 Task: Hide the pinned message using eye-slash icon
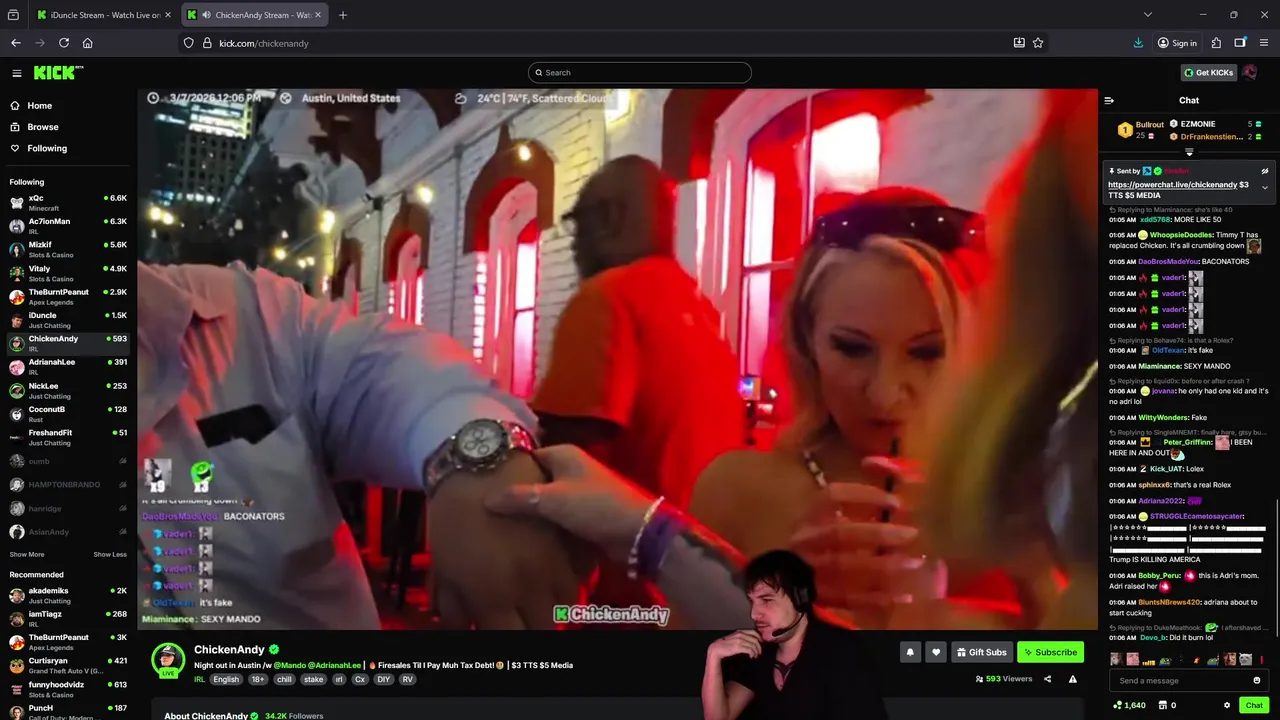click(1264, 171)
